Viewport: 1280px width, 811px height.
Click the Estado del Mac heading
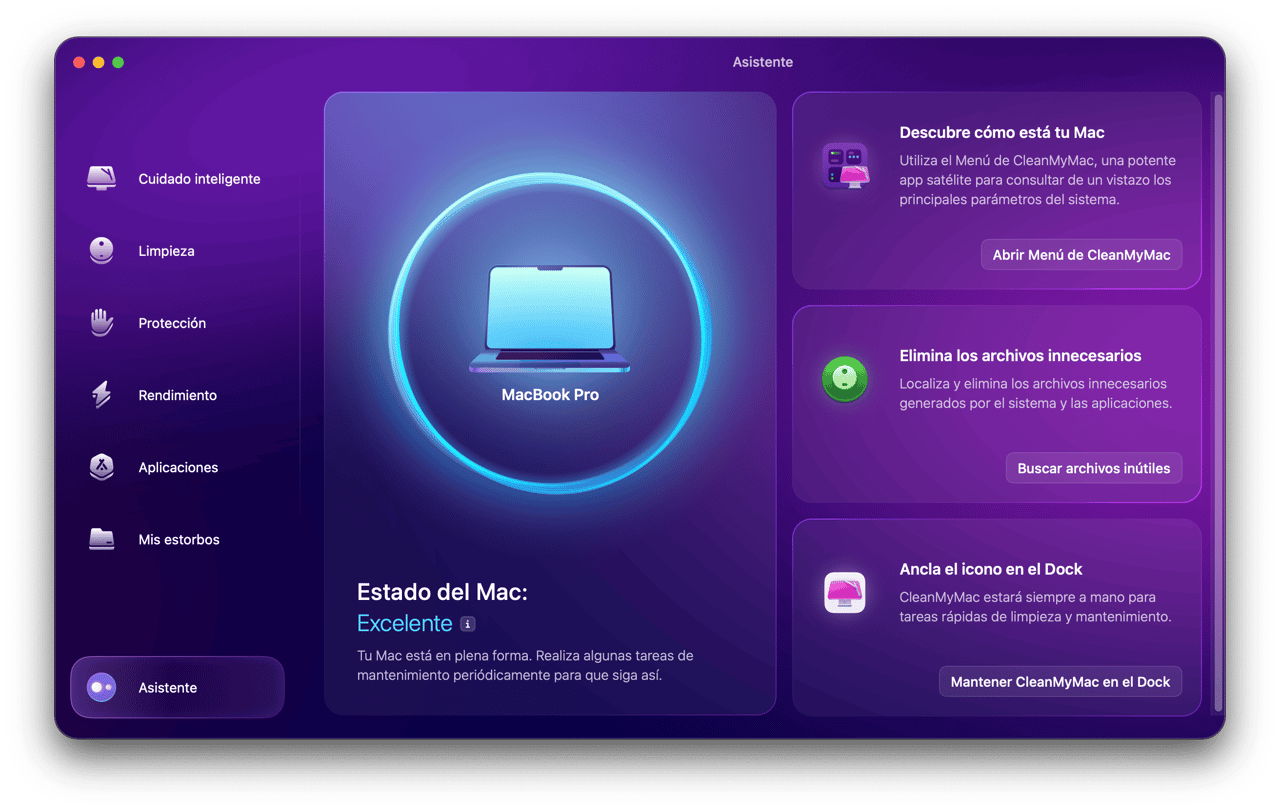tap(442, 592)
